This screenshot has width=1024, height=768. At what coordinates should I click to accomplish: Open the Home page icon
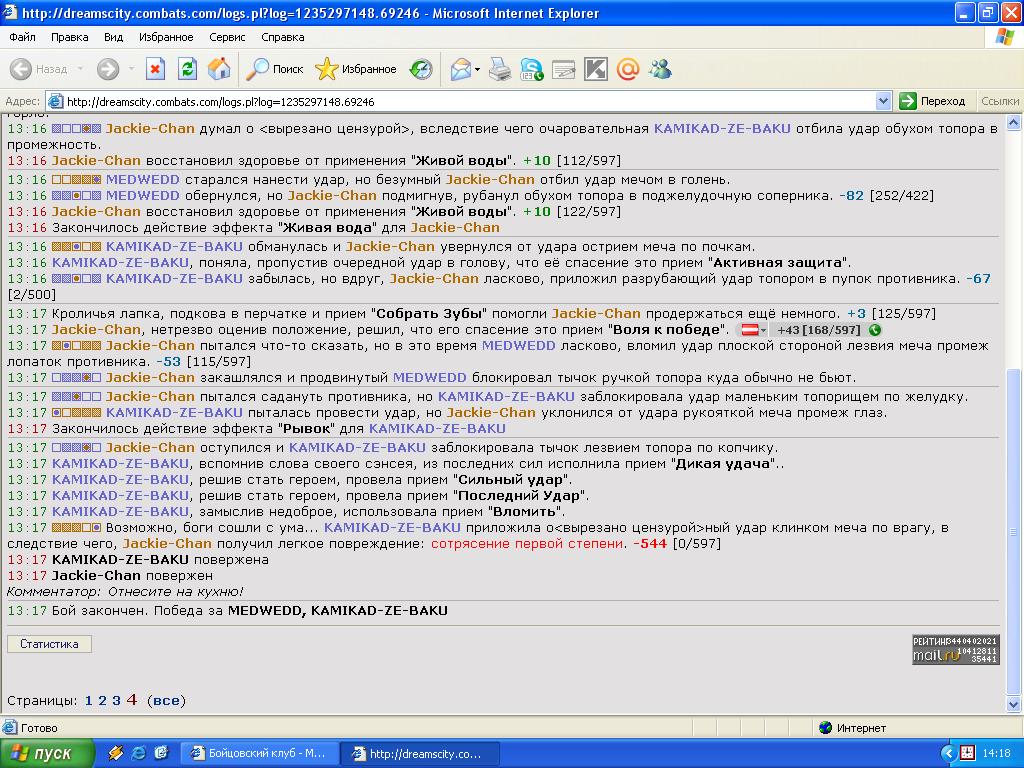[219, 69]
